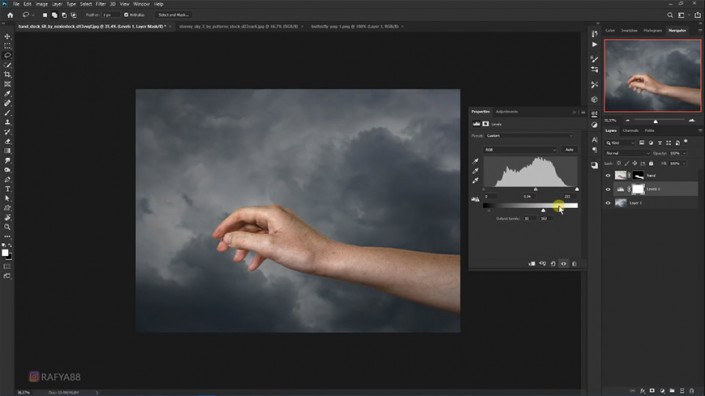Hide the Layer 1 layer
The width and height of the screenshot is (705, 396).
(x=608, y=203)
